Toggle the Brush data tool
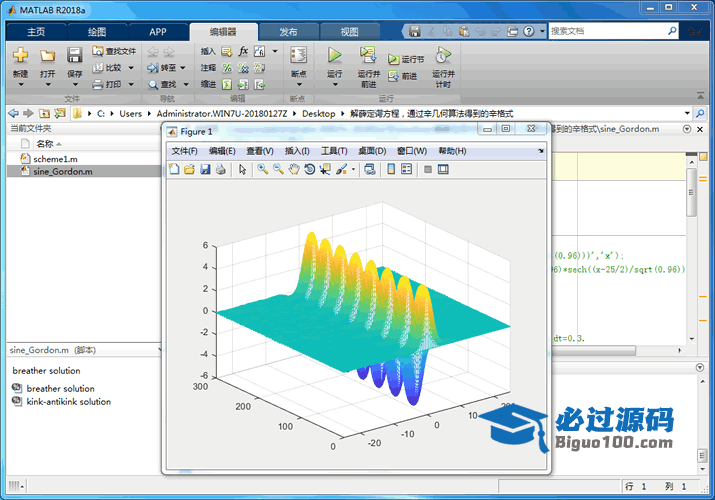 coord(341,169)
